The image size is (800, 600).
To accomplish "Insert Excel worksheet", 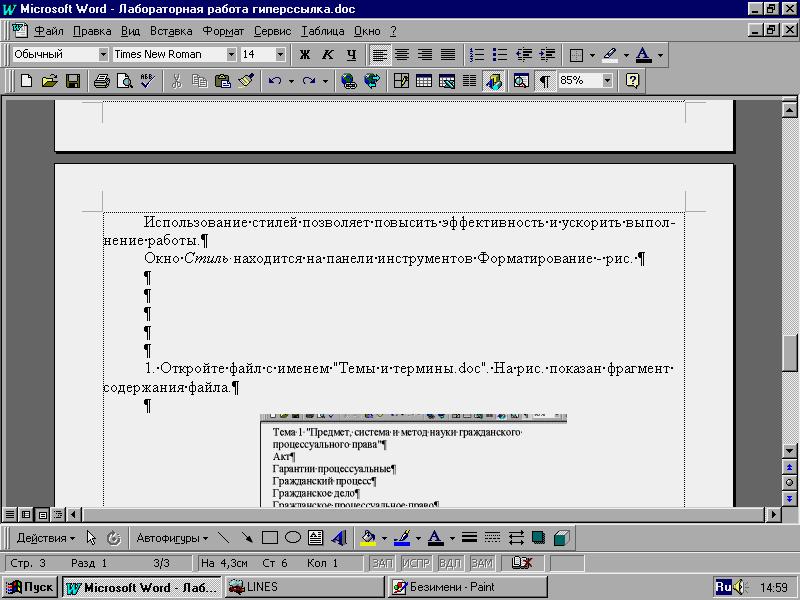I will [x=447, y=81].
